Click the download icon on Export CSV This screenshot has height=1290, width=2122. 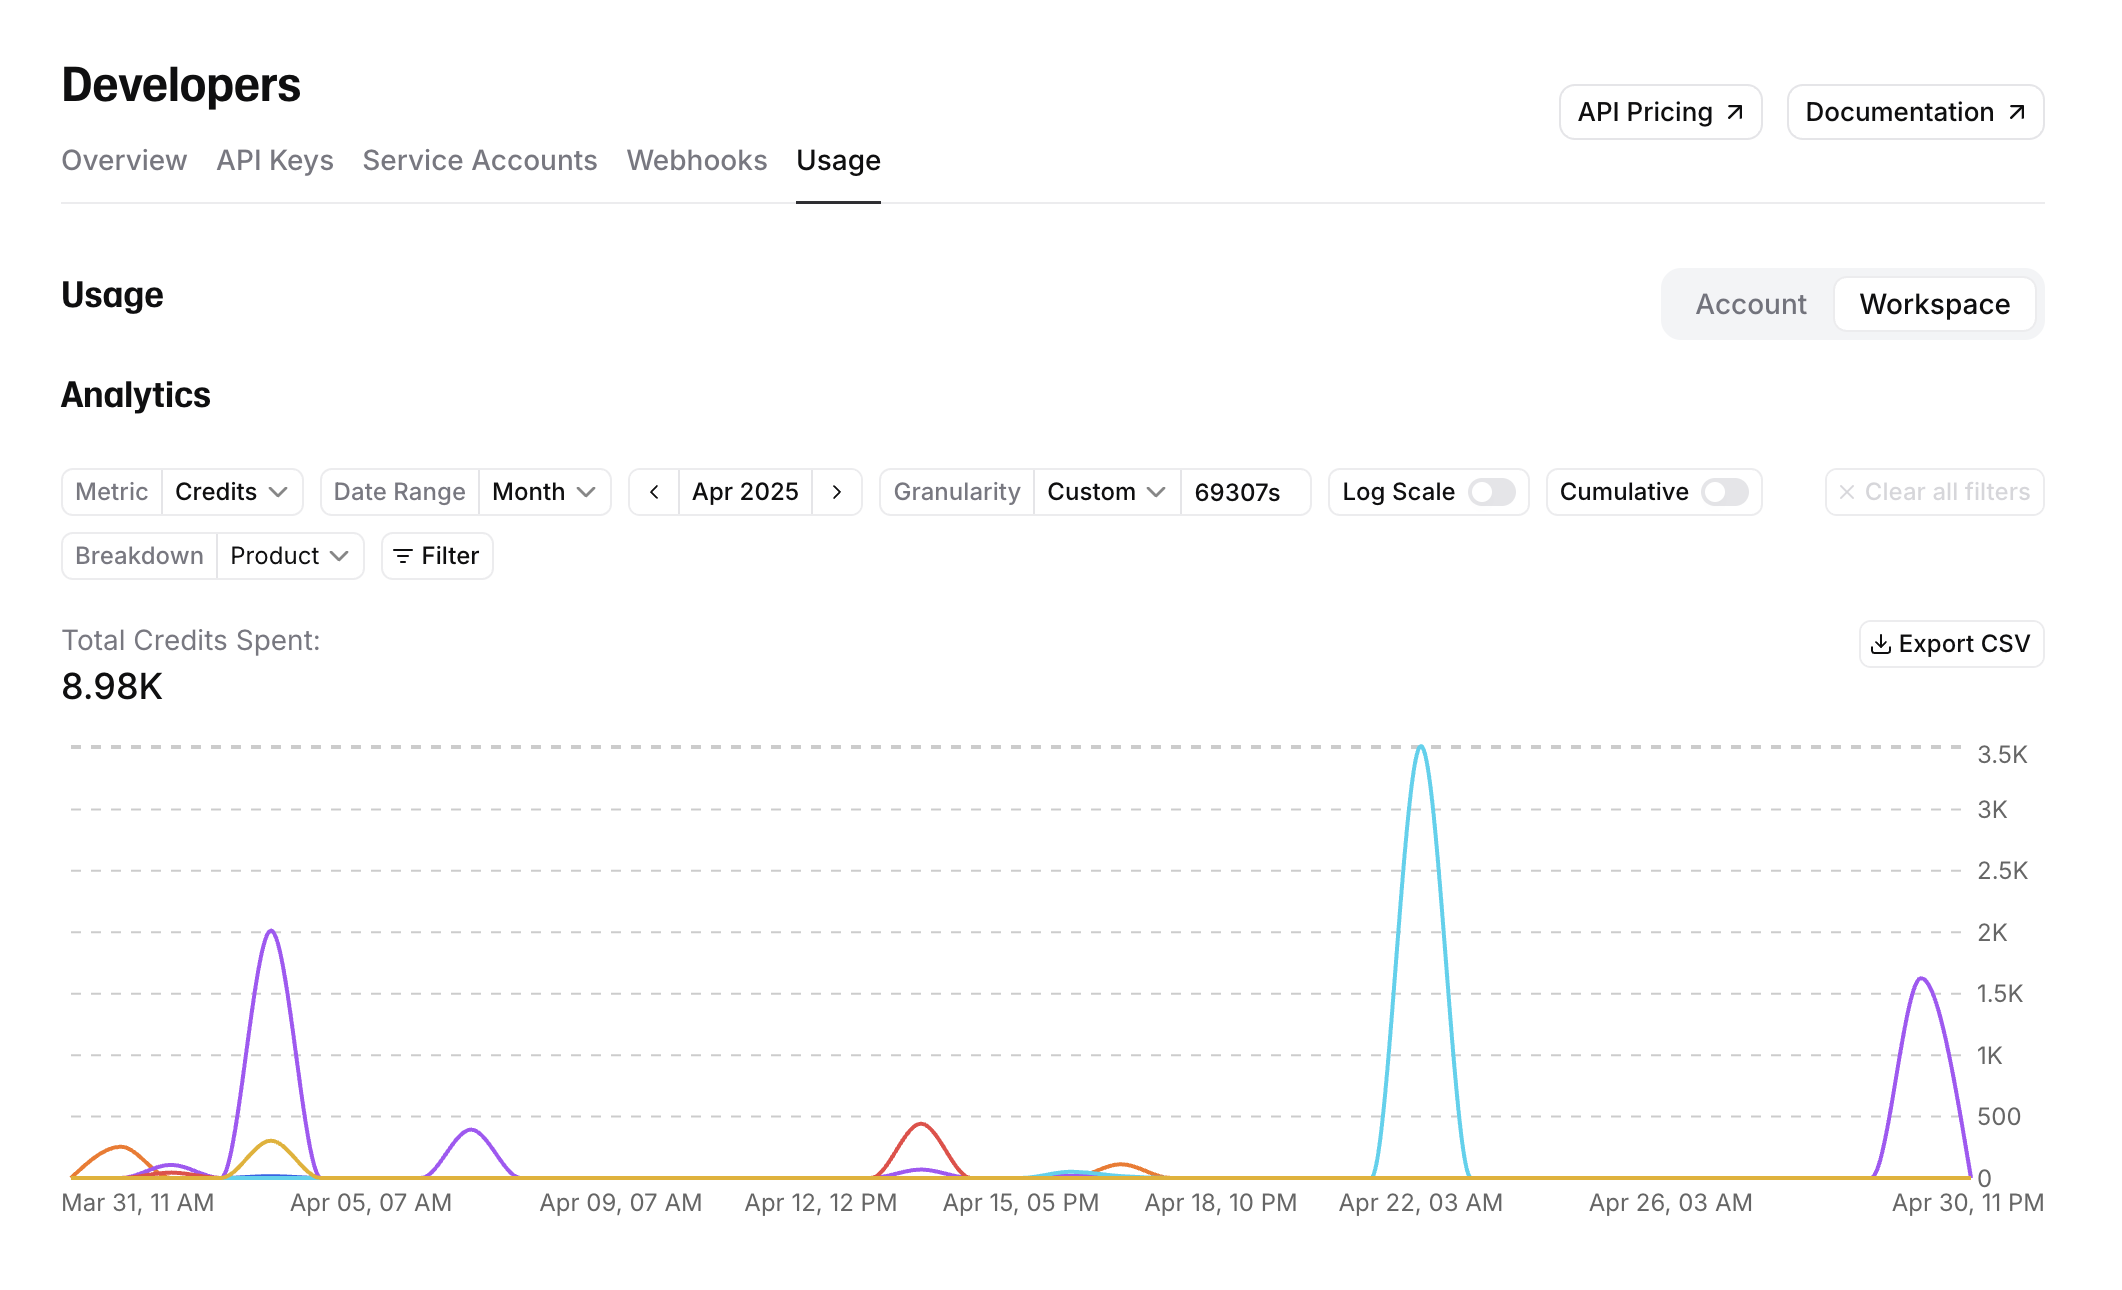[x=1880, y=644]
